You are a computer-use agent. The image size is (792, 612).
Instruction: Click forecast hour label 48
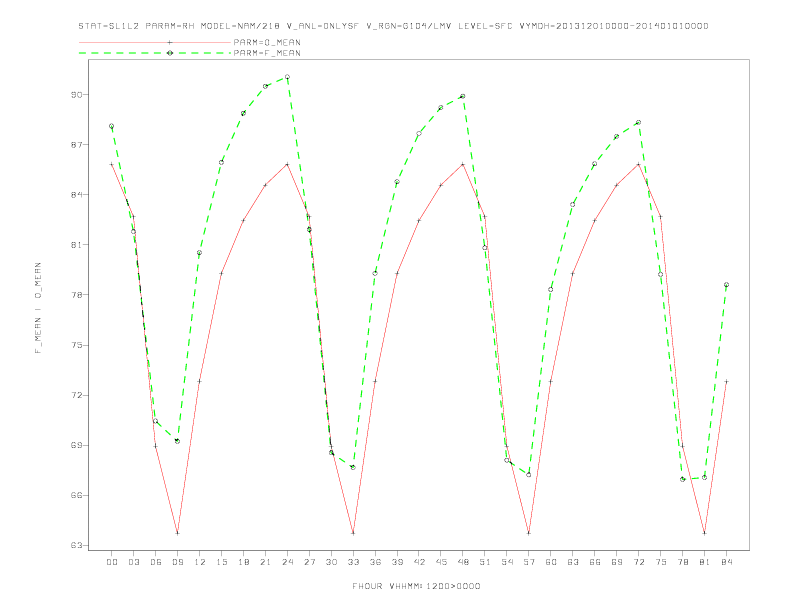click(463, 562)
